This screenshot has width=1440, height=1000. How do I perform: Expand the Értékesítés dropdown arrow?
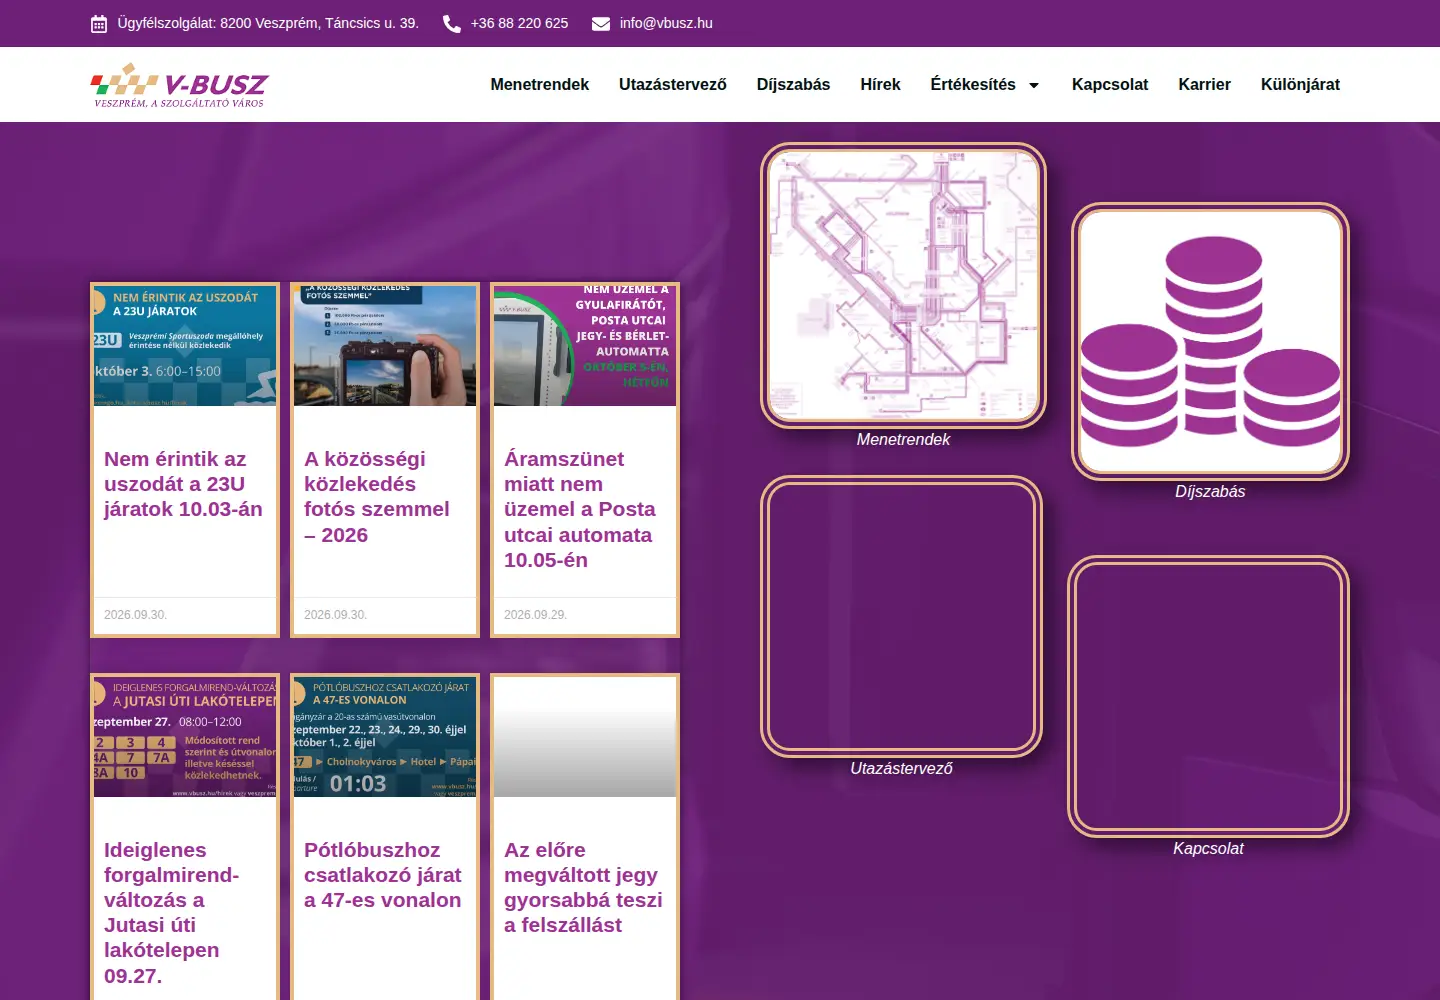(1034, 85)
